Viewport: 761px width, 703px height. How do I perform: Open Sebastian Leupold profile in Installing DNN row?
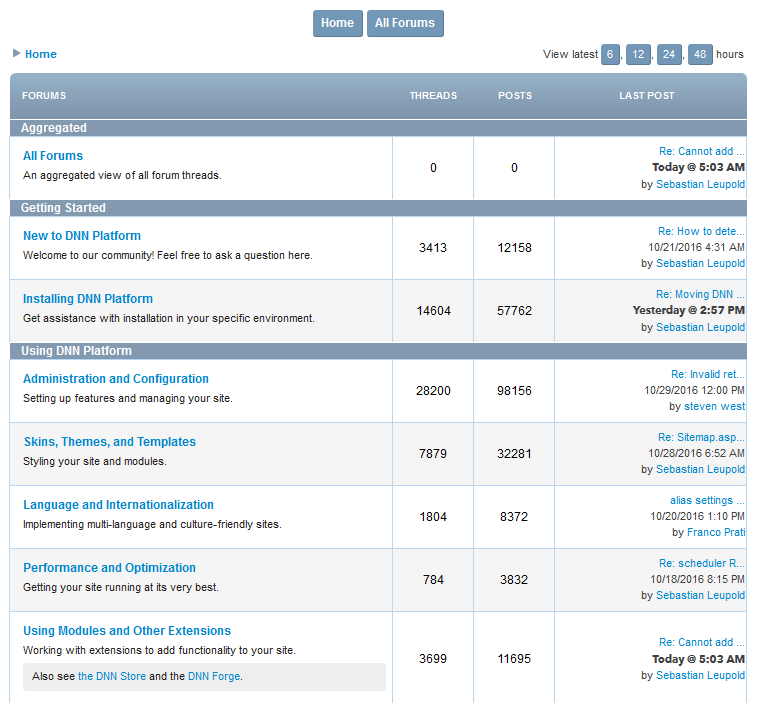coord(700,328)
